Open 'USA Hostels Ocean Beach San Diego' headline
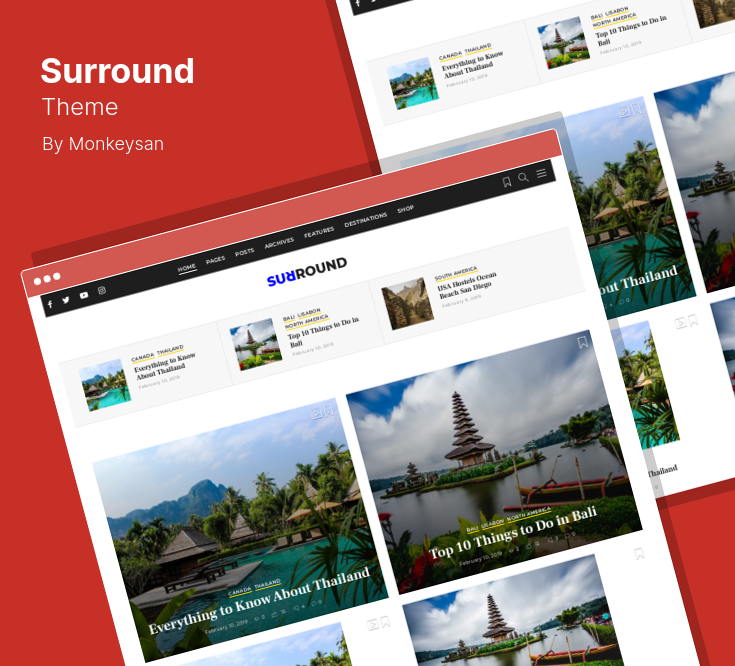735x666 pixels. tap(467, 285)
